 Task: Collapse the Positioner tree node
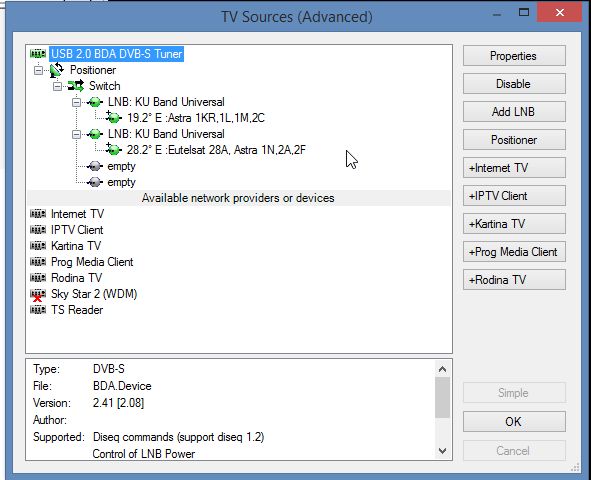(38, 70)
